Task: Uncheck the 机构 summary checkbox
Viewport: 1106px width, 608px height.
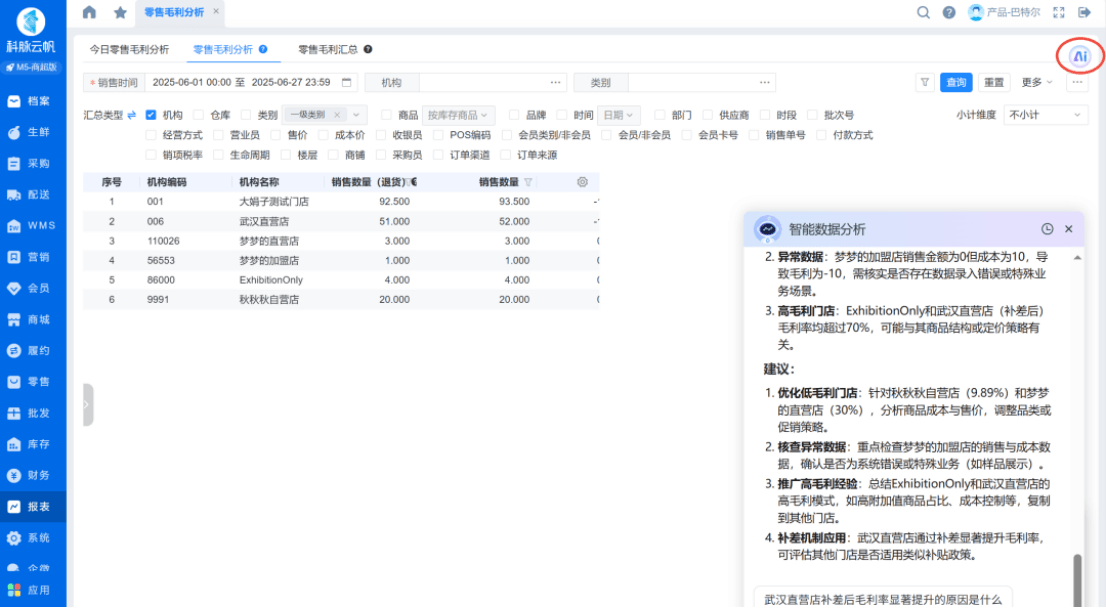Action: click(x=150, y=115)
